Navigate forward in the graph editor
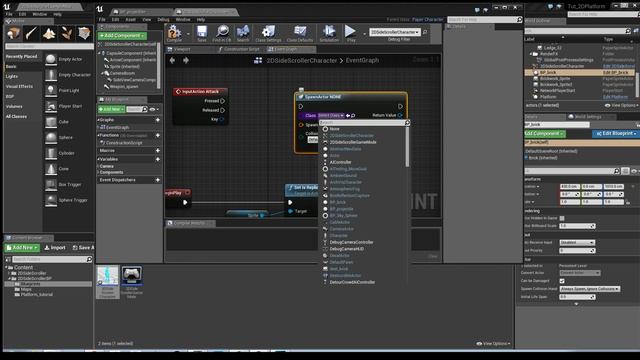The image size is (640, 360). [186, 60]
